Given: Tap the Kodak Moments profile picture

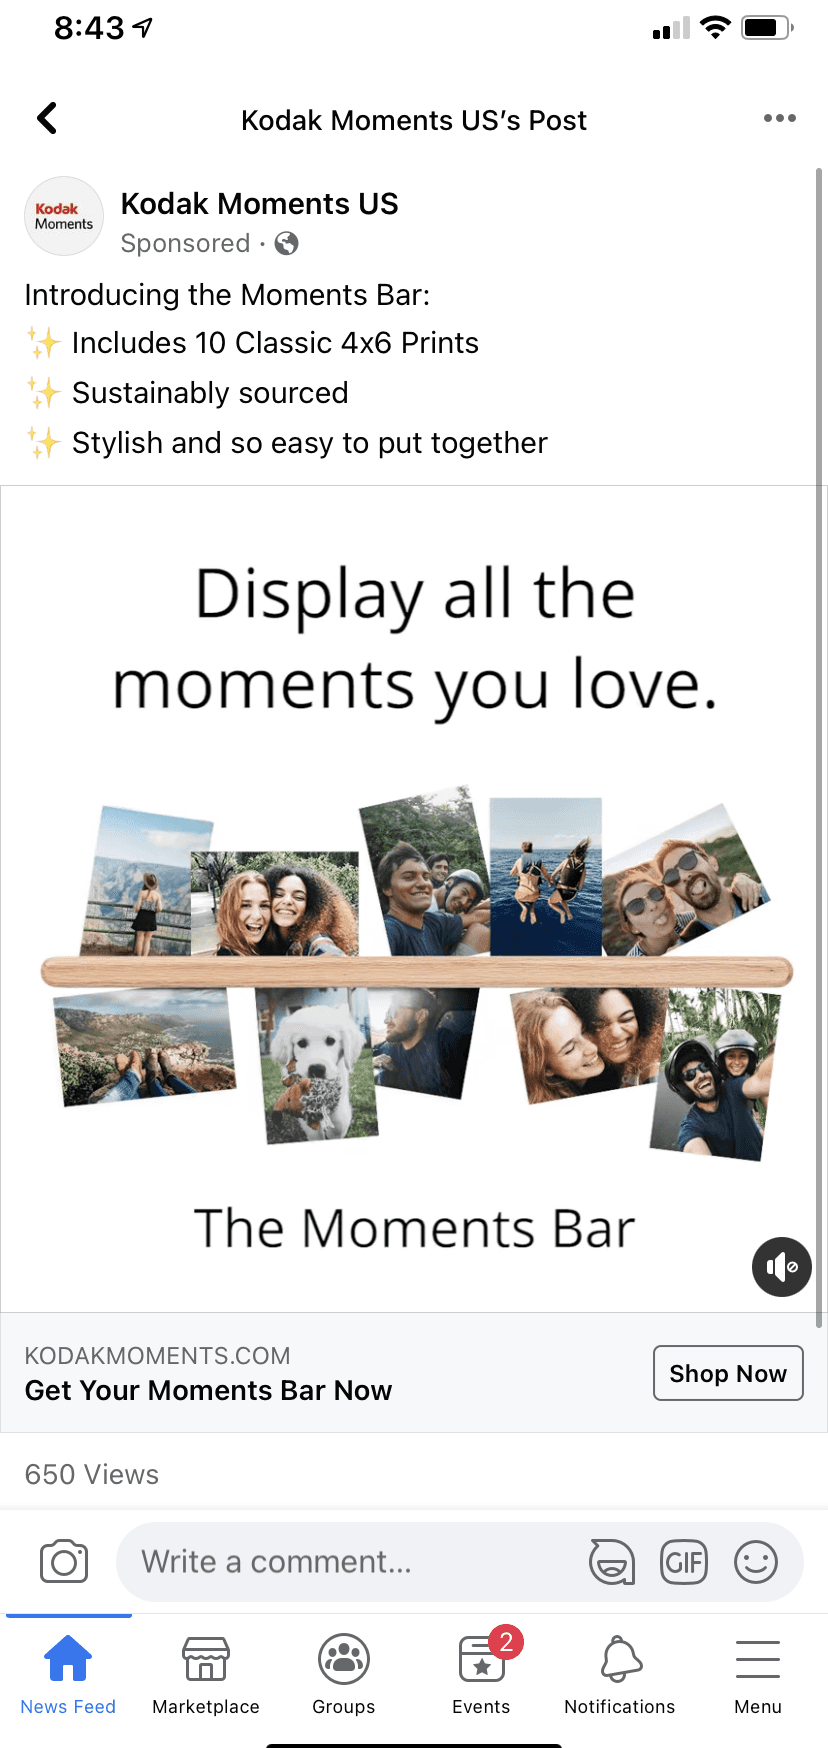Looking at the screenshot, I should coord(64,217).
